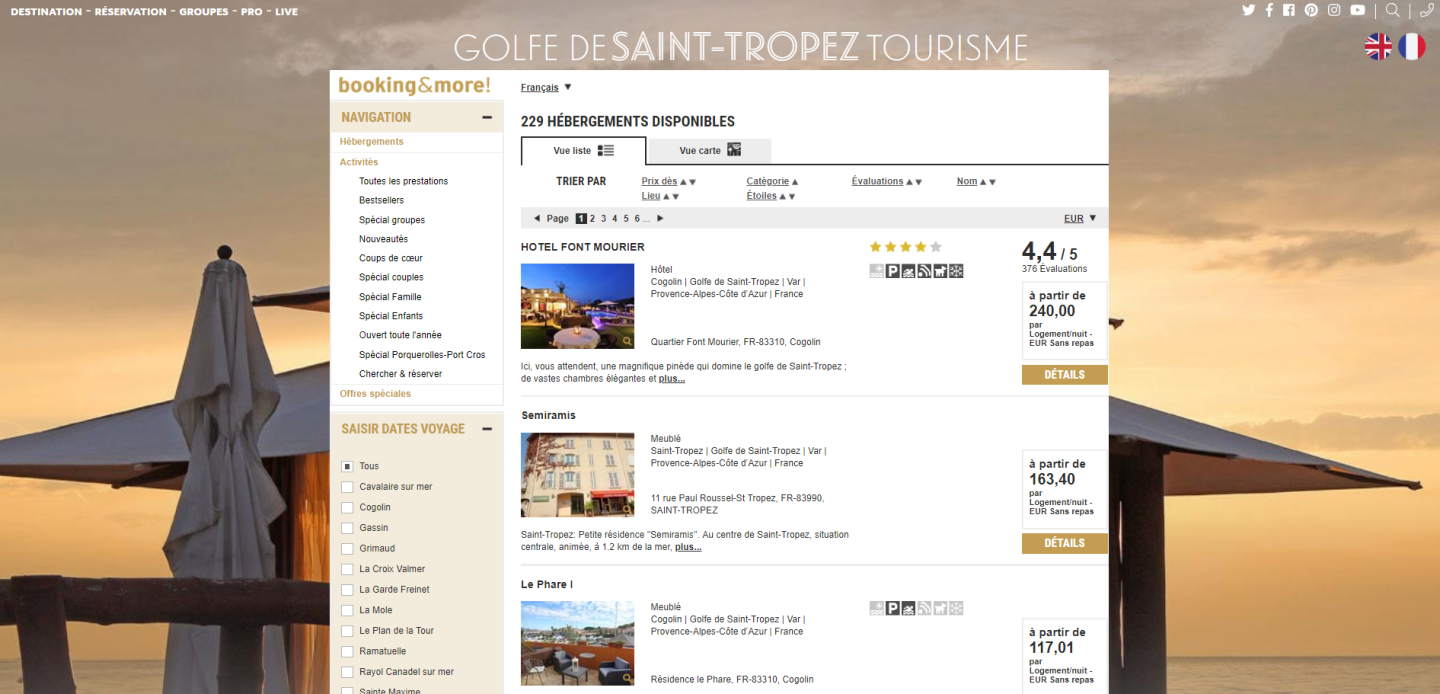Open the Français language dropdown
The width and height of the screenshot is (1440, 694).
(x=546, y=88)
